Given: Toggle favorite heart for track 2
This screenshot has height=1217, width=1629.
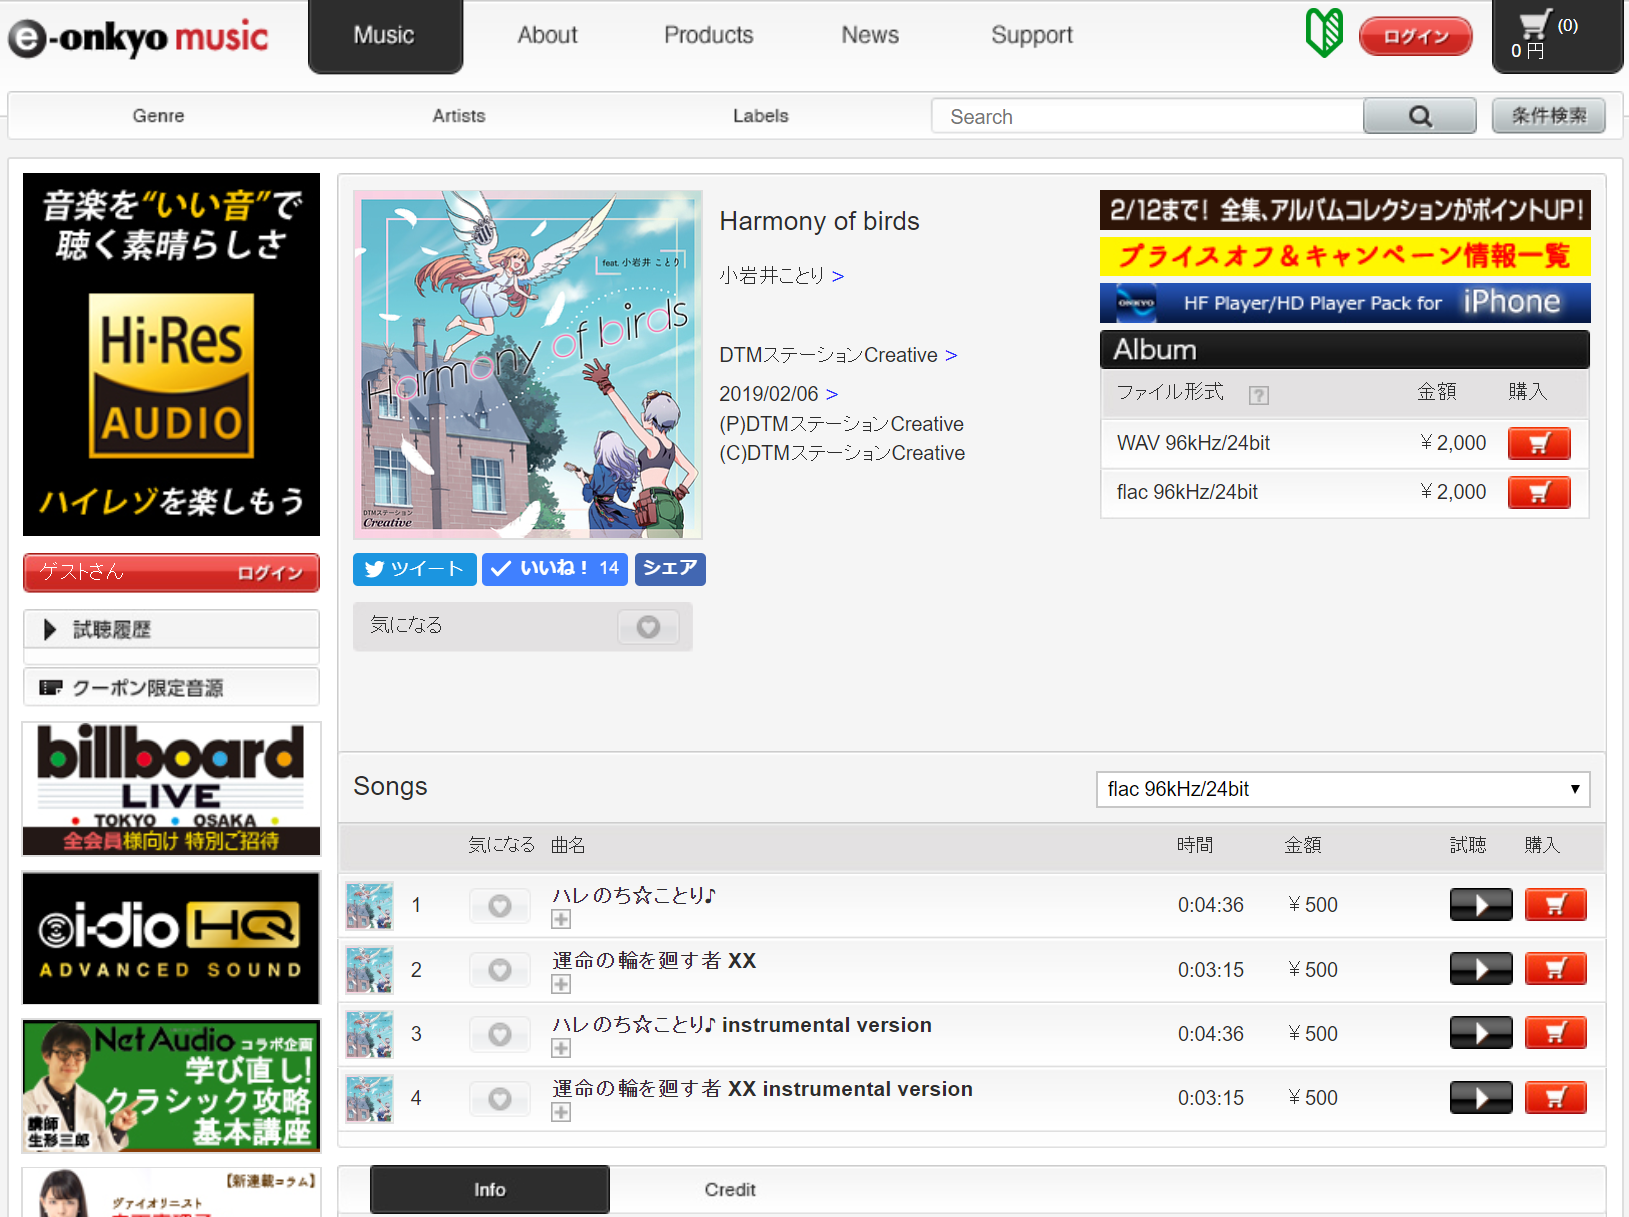Looking at the screenshot, I should tap(500, 970).
